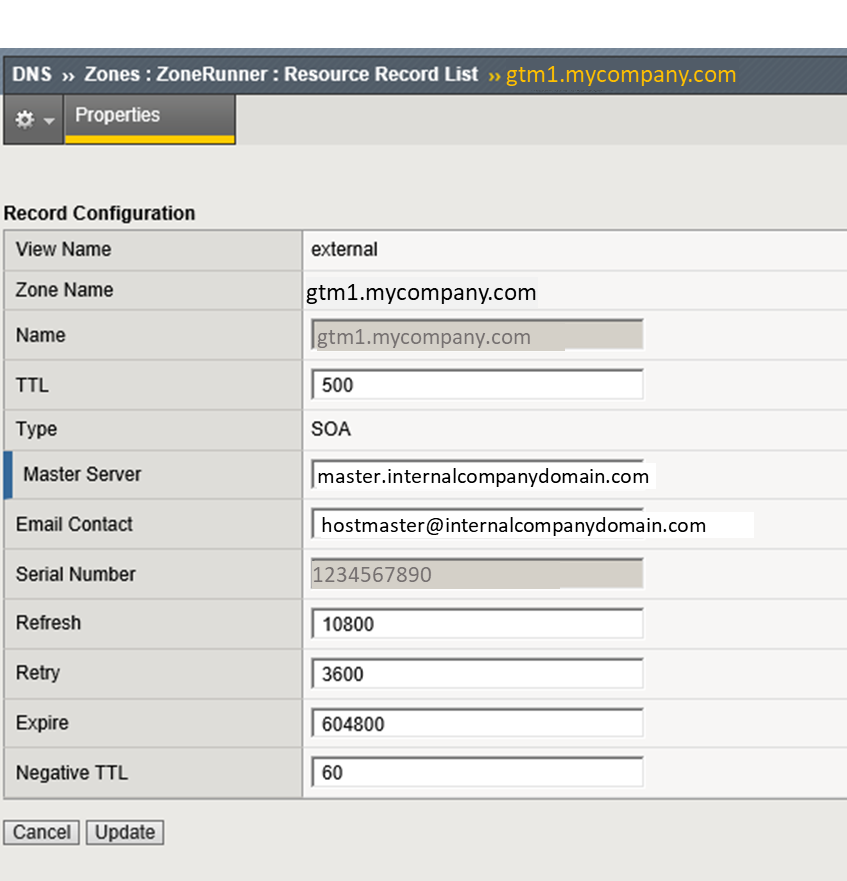Viewport: 847px width, 881px height.
Task: Click the disabled Name field
Action: coord(476,336)
